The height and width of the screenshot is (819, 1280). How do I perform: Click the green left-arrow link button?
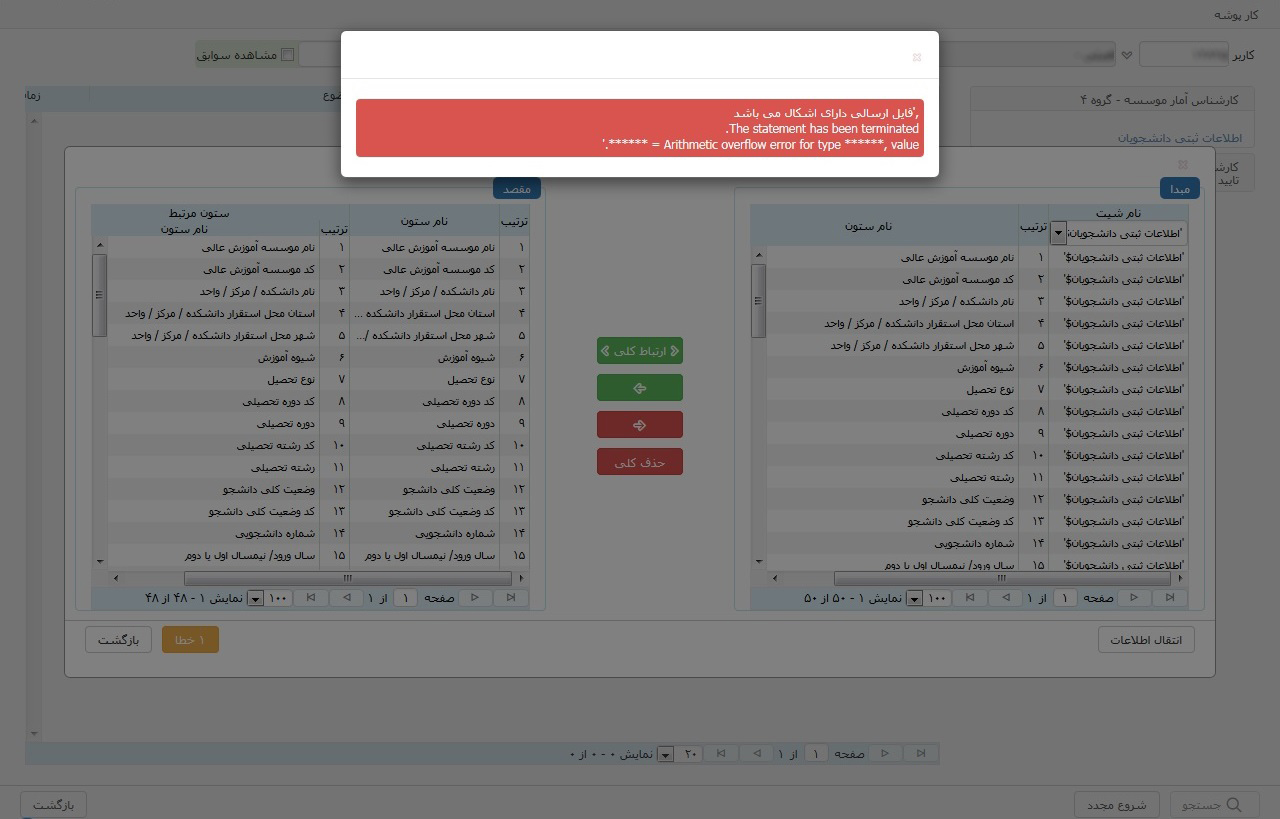pyautogui.click(x=639, y=388)
